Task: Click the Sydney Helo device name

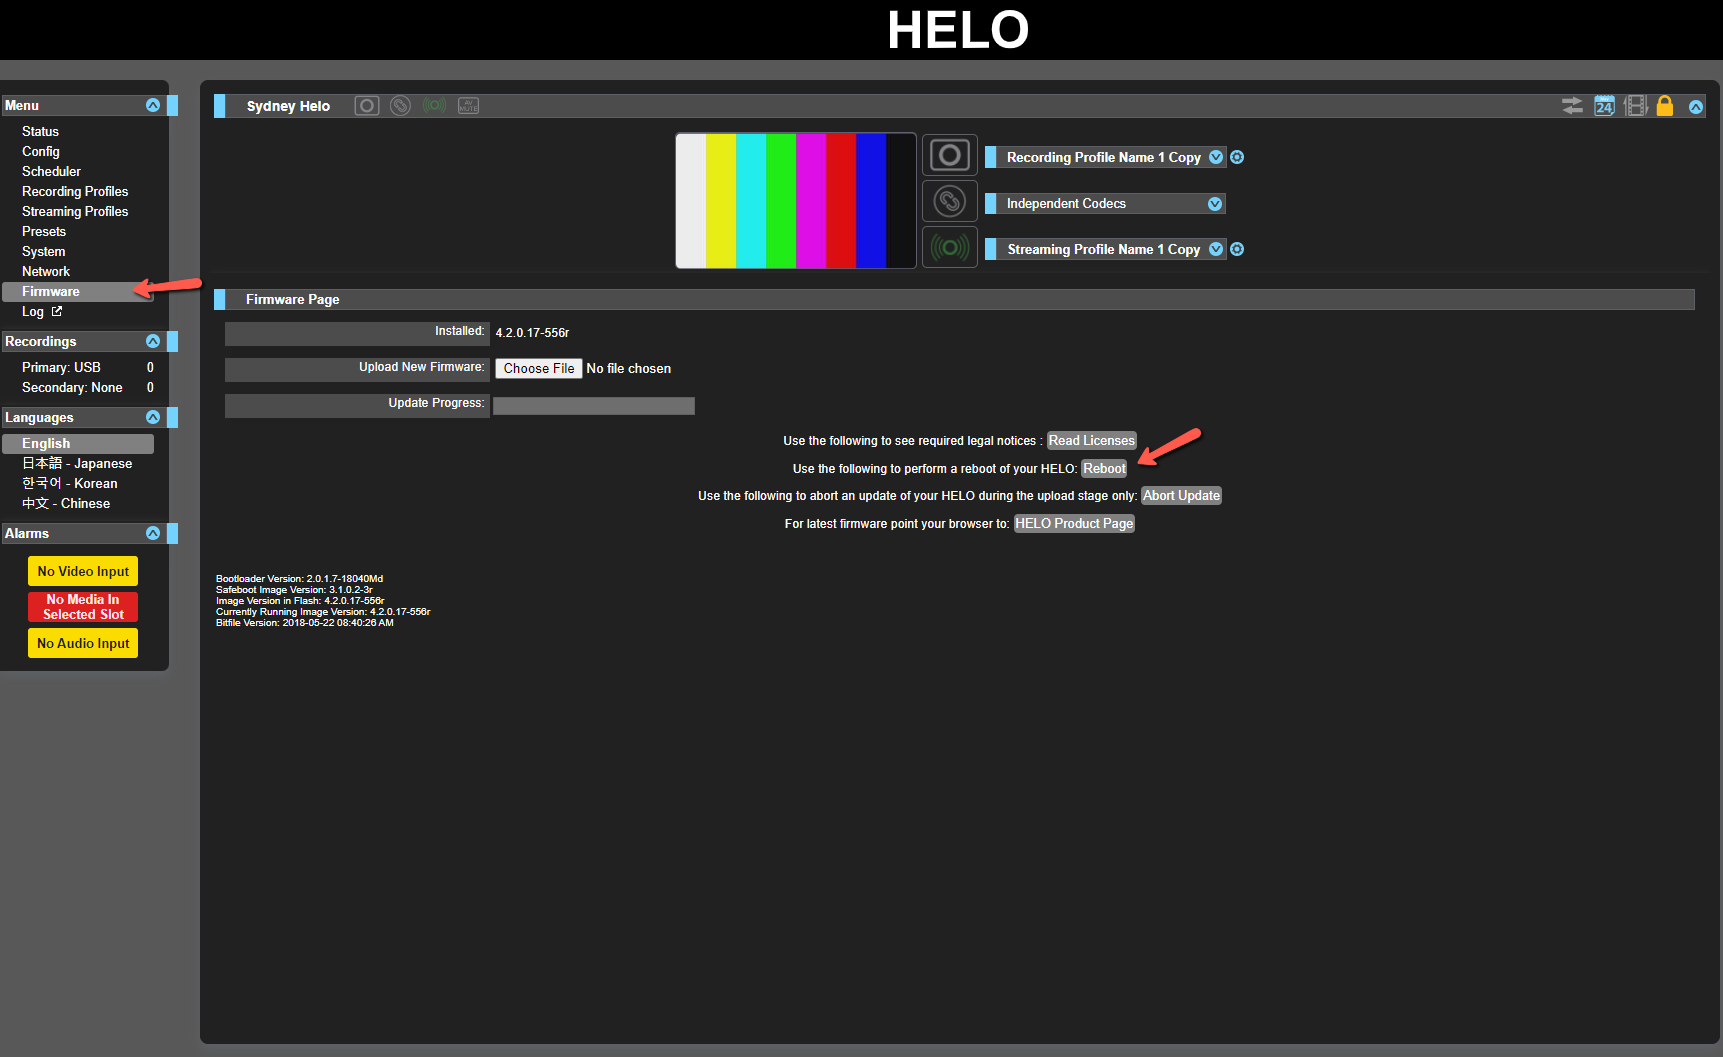Action: (x=288, y=106)
